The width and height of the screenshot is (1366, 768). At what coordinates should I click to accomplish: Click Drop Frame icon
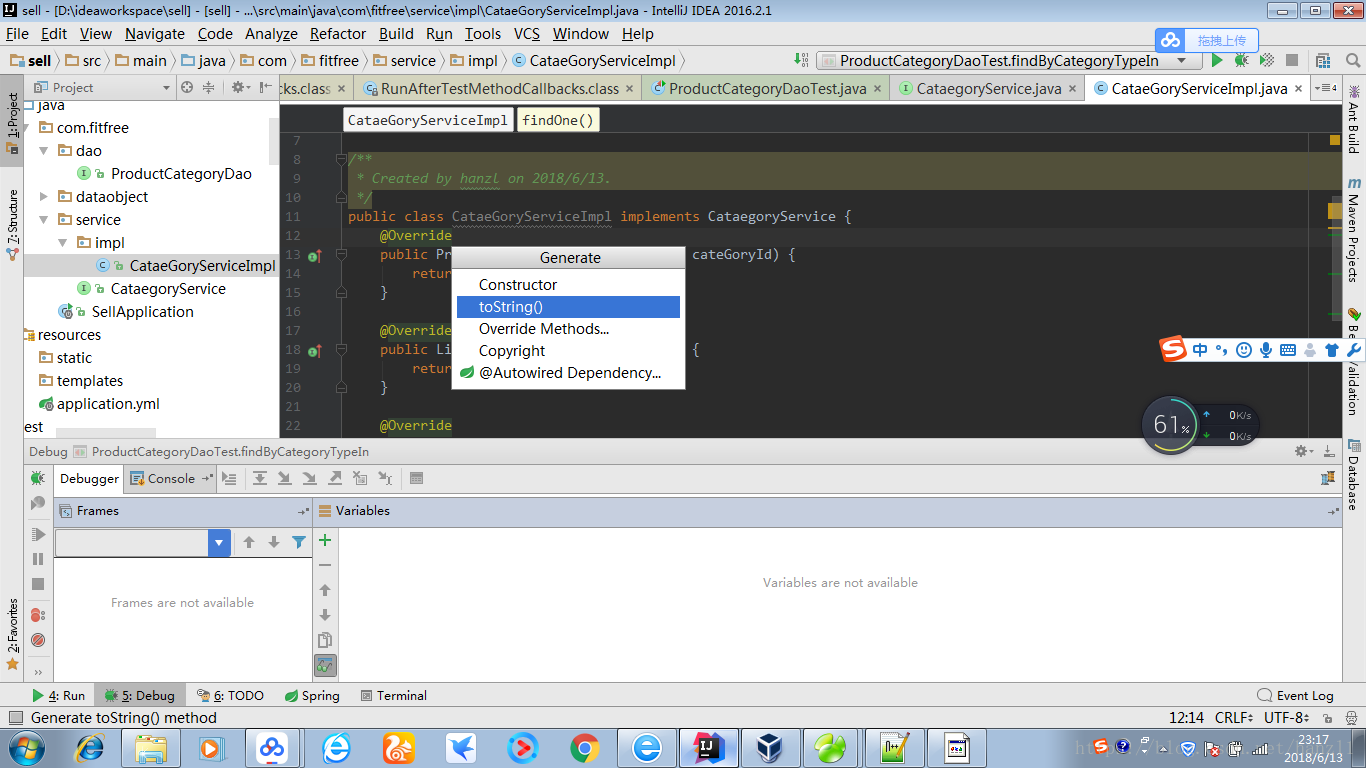click(x=360, y=478)
